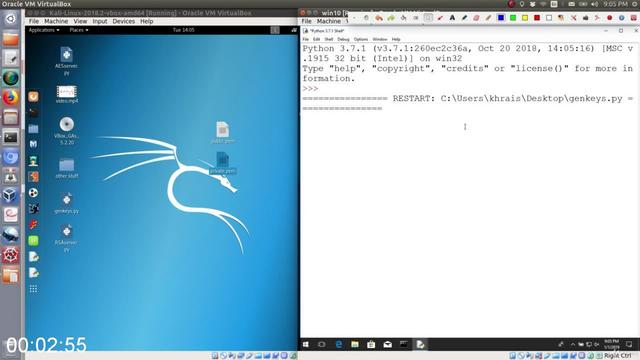Image resolution: width=640 pixels, height=360 pixels.
Task: Open Kali dock green application icon
Action: coord(33,241)
